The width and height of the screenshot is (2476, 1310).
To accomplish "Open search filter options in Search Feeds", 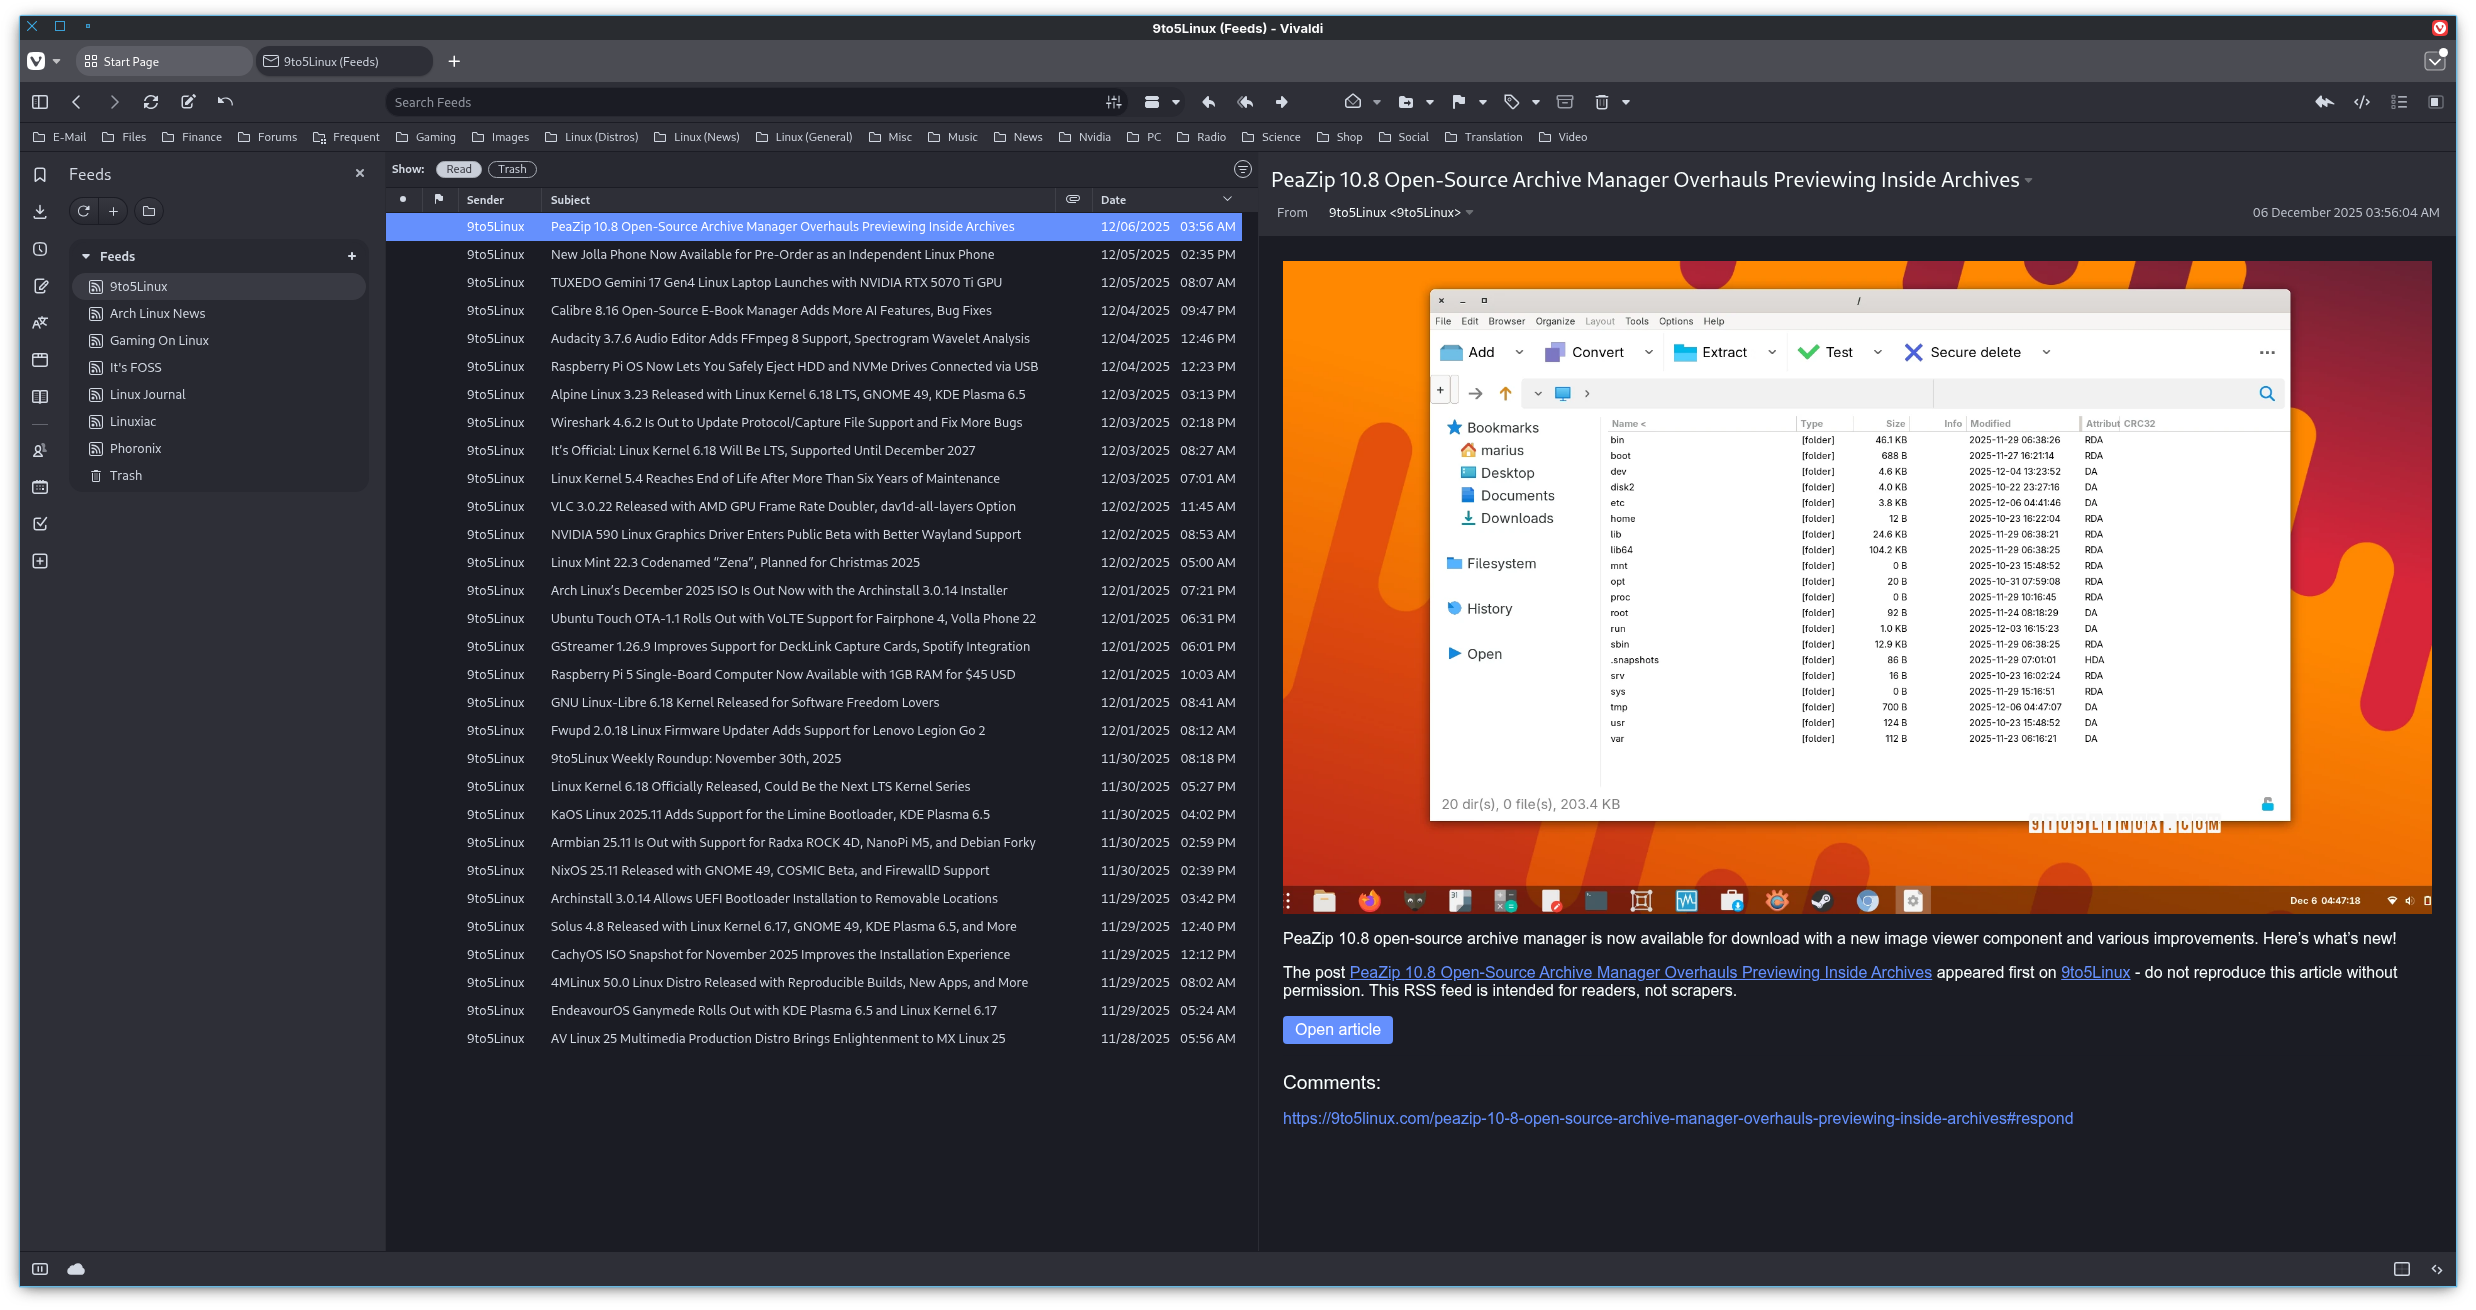I will pos(1113,102).
